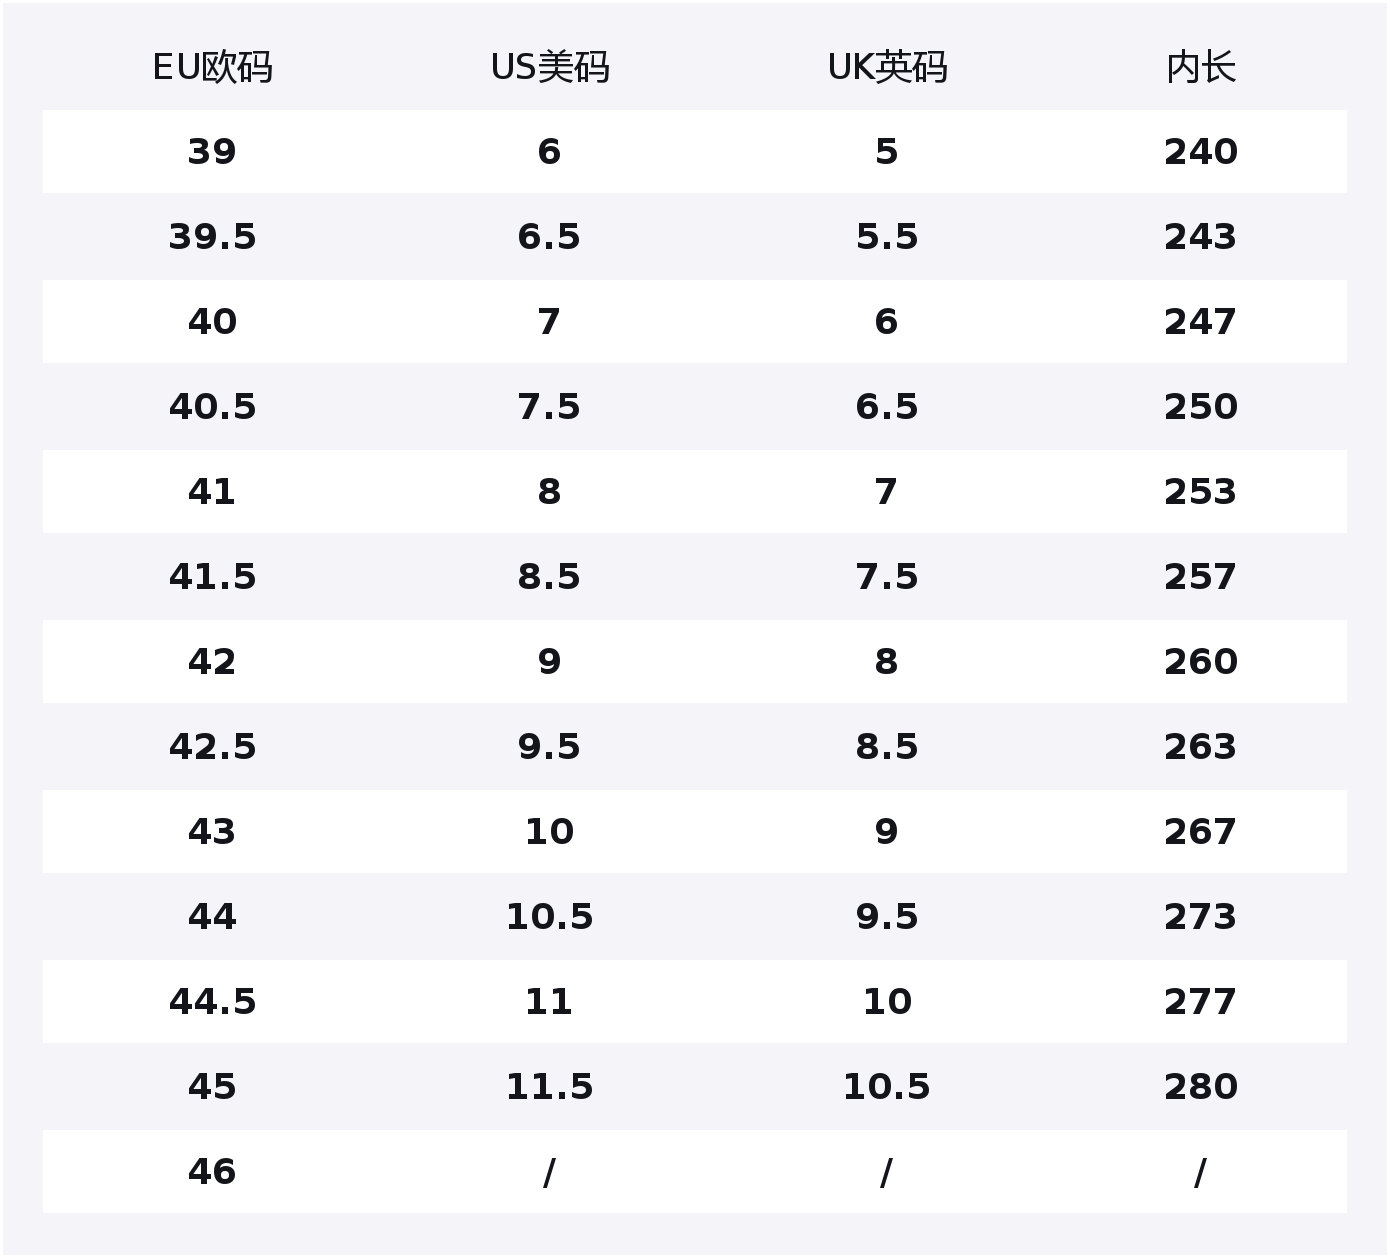1390x1258 pixels.
Task: Select US size 11.5 cell
Action: (549, 1087)
